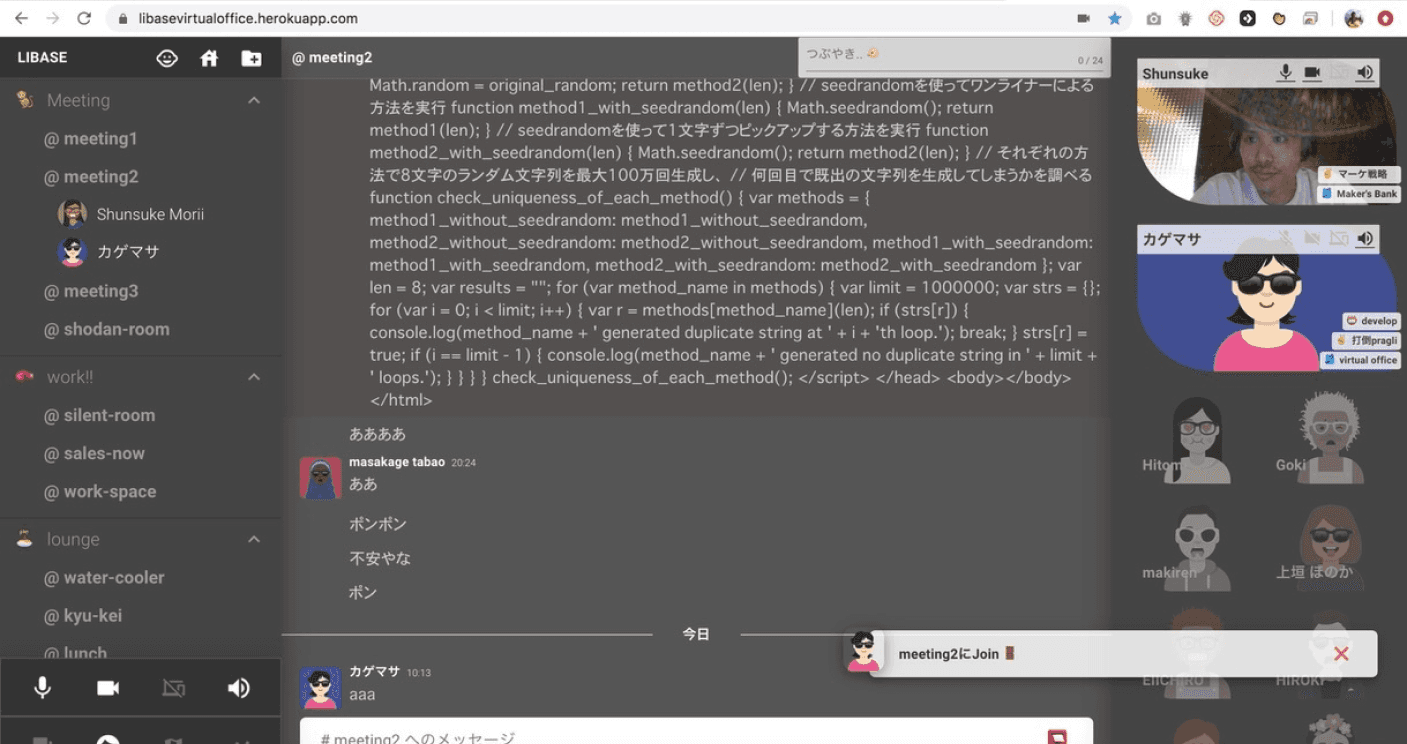
Task: Click the red send icon in message box
Action: tap(1057, 737)
